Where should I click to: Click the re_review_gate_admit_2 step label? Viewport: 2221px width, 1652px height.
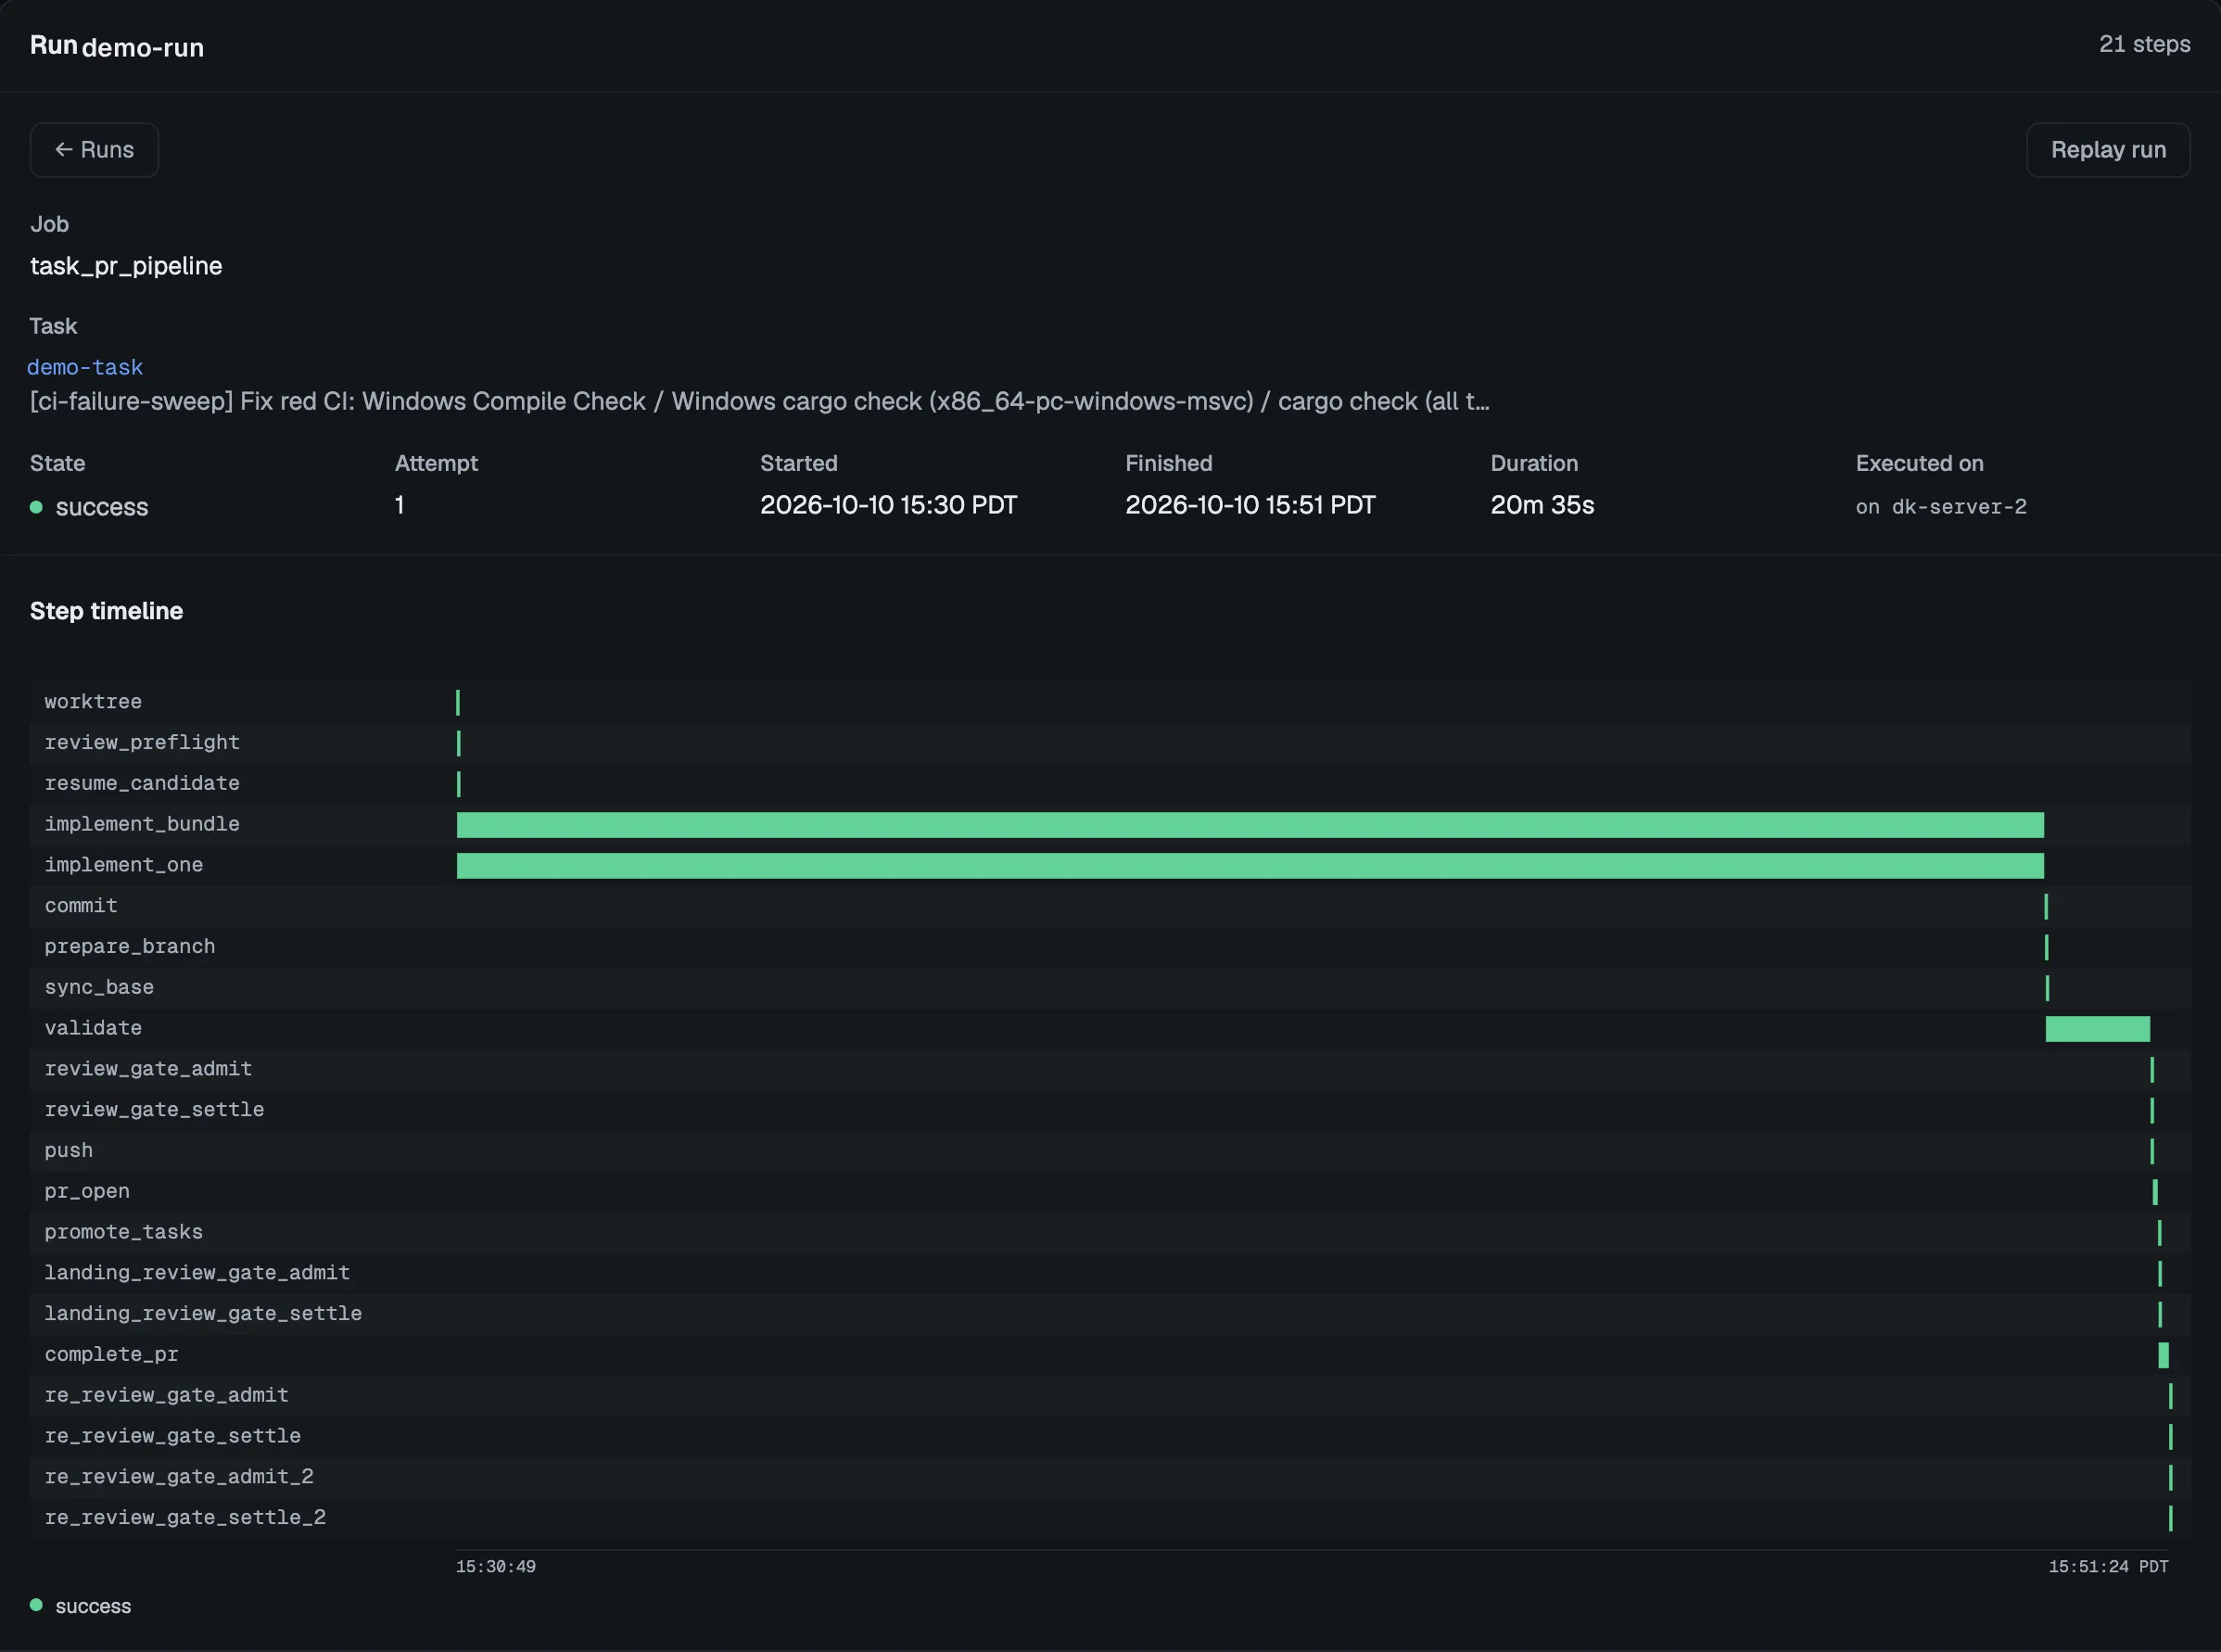179,1477
